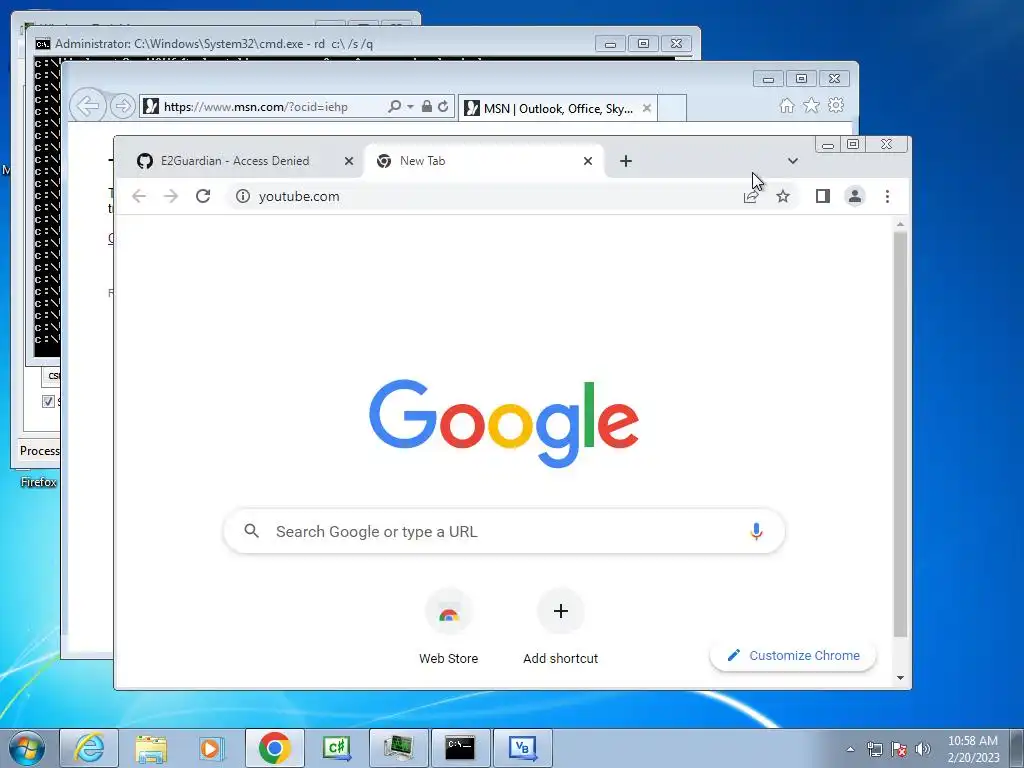Open a new Chrome tab with plus button

(x=626, y=161)
